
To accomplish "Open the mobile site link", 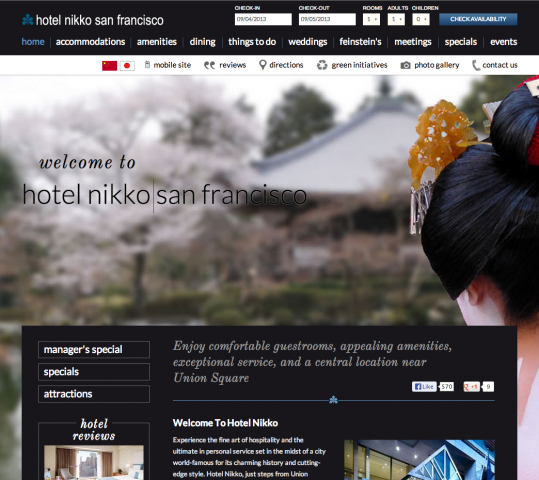I will 172,65.
